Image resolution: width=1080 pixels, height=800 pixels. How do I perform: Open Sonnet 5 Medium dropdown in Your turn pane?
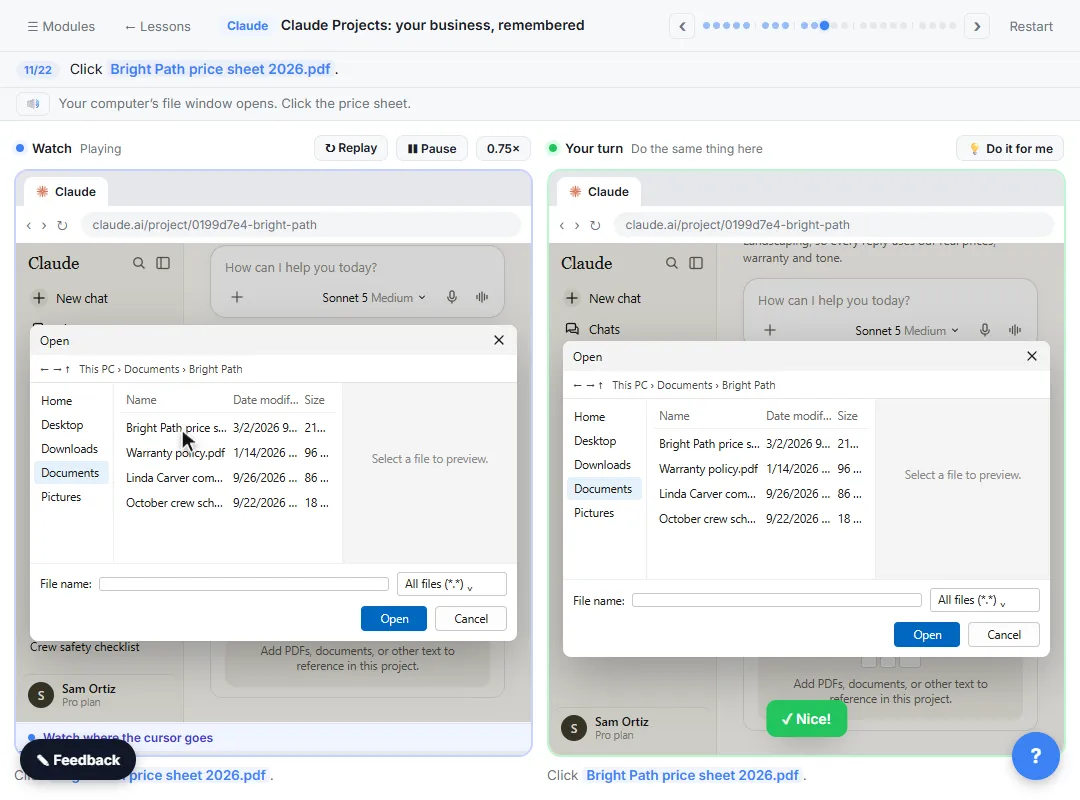907,331
